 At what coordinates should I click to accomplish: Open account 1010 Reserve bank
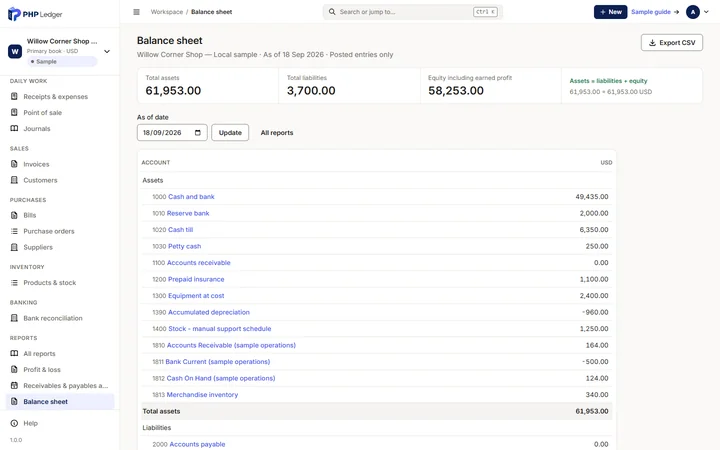(x=188, y=213)
